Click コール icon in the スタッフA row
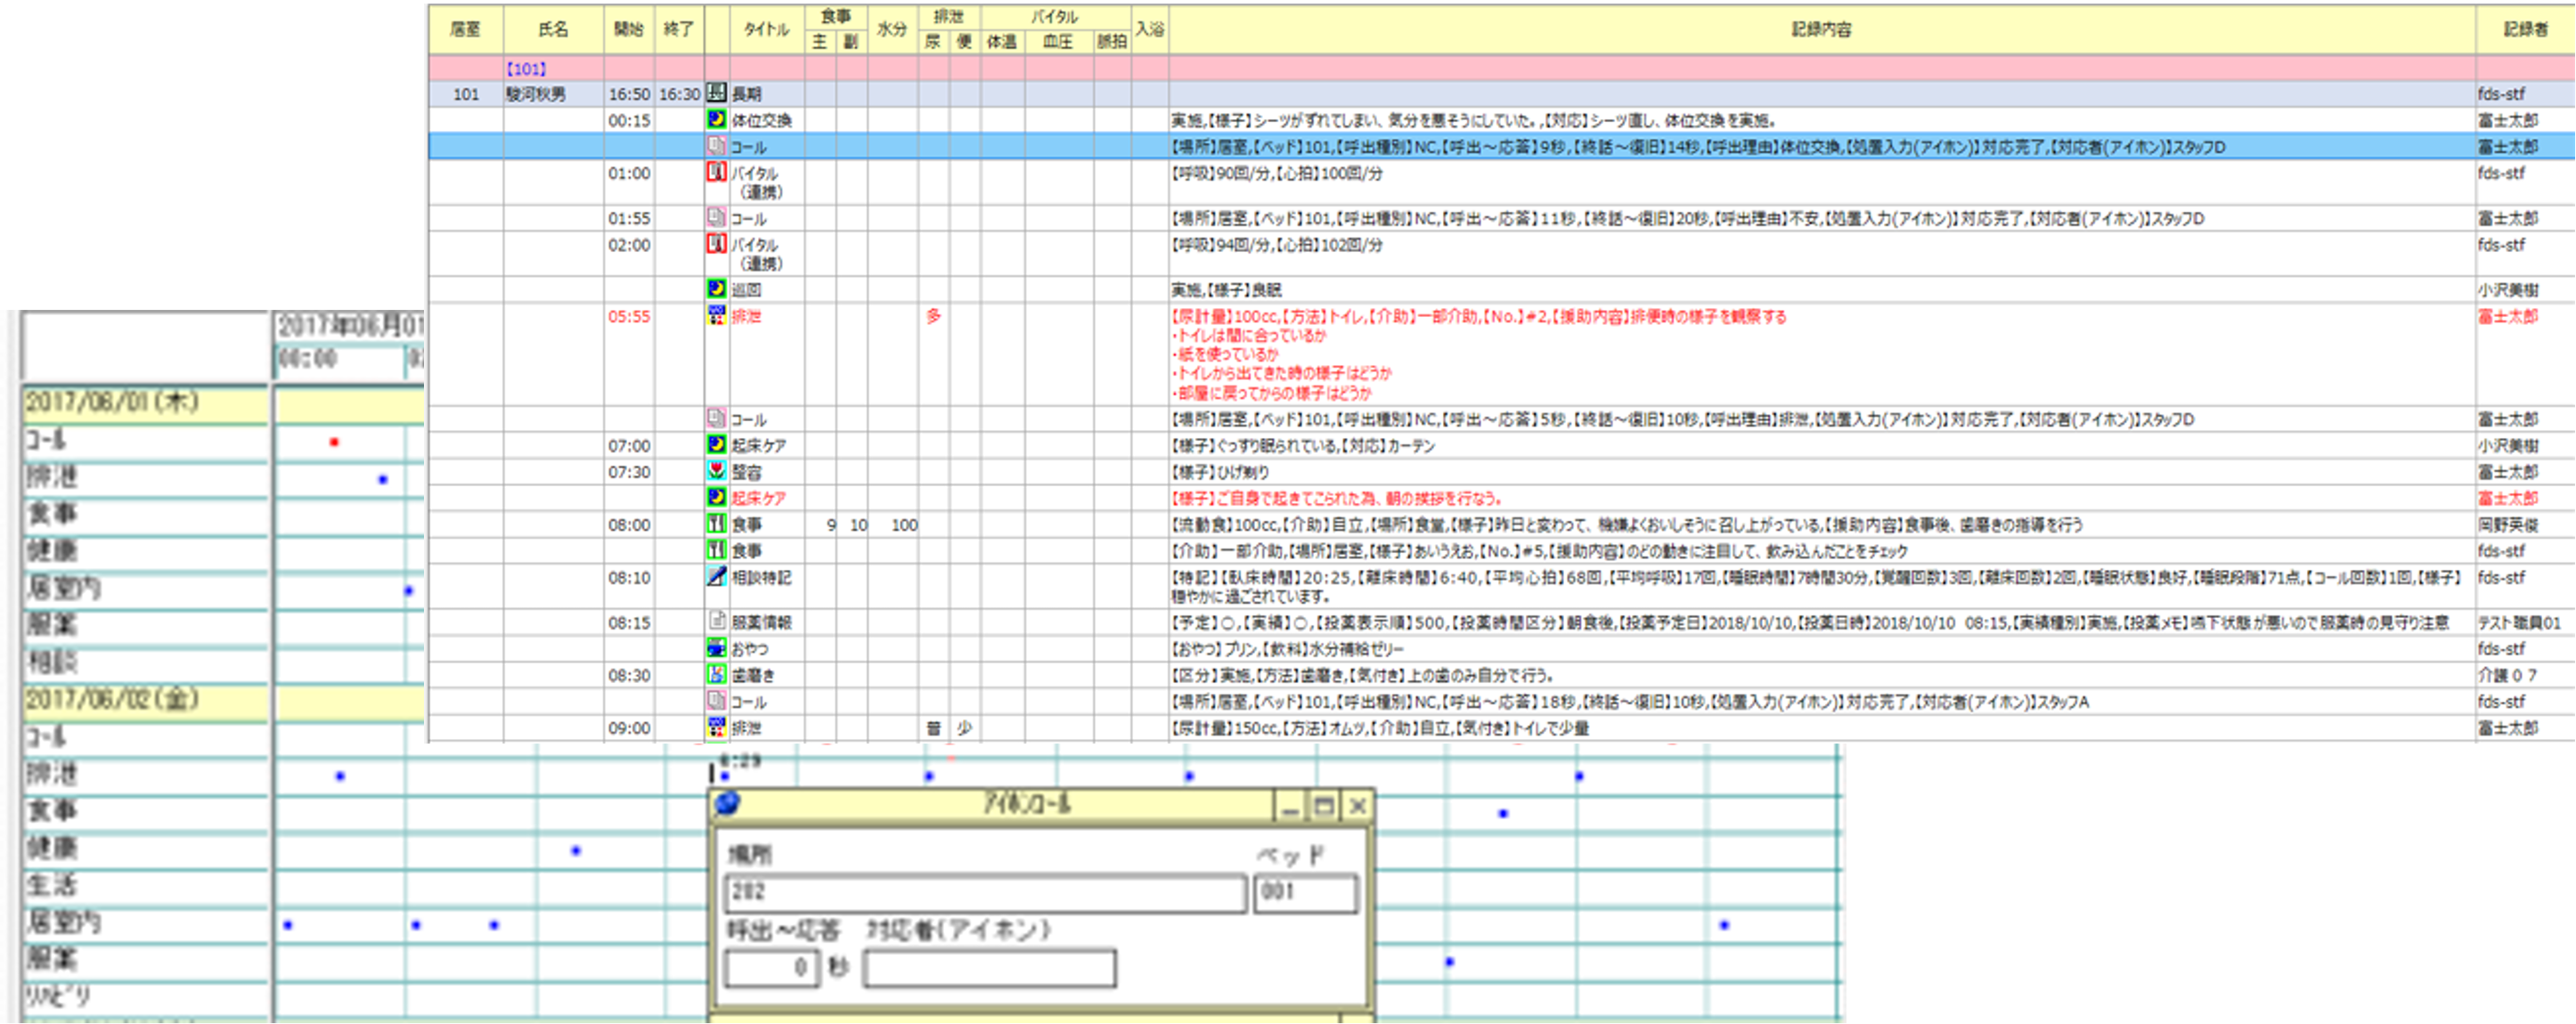This screenshot has height=1024, width=2576. coord(716,700)
